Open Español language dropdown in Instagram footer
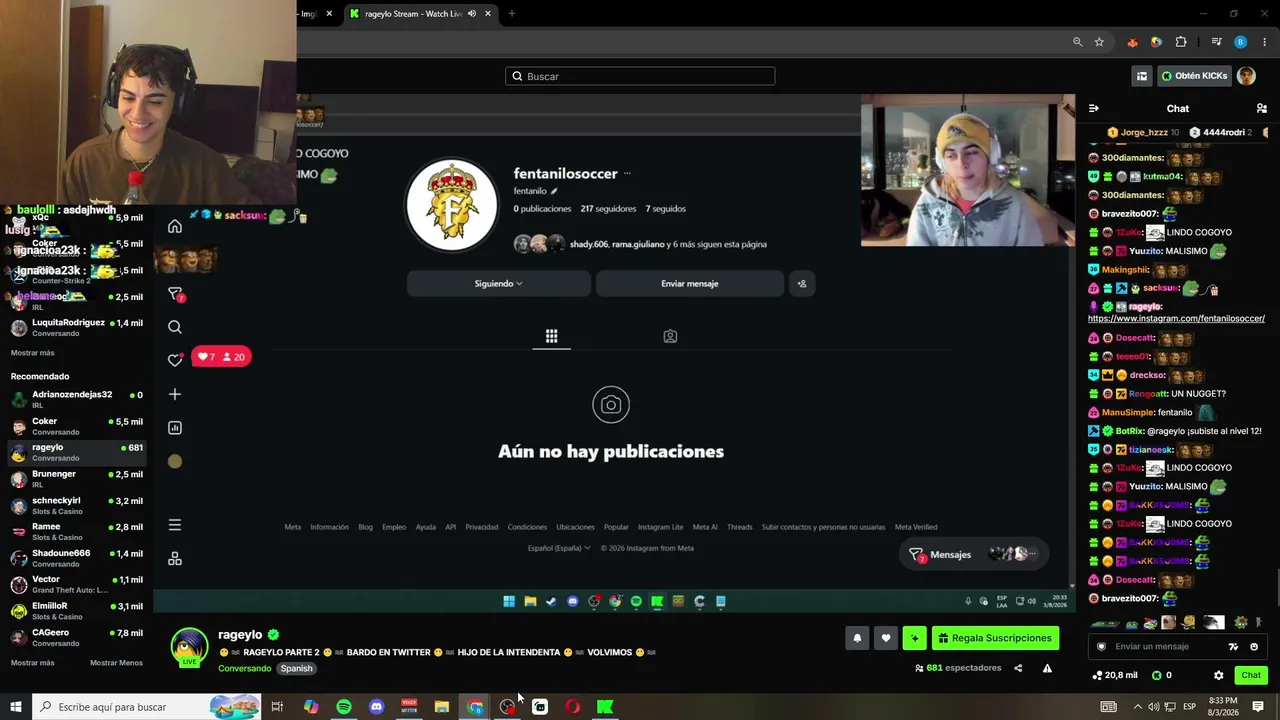The width and height of the screenshot is (1280, 720). pos(559,548)
